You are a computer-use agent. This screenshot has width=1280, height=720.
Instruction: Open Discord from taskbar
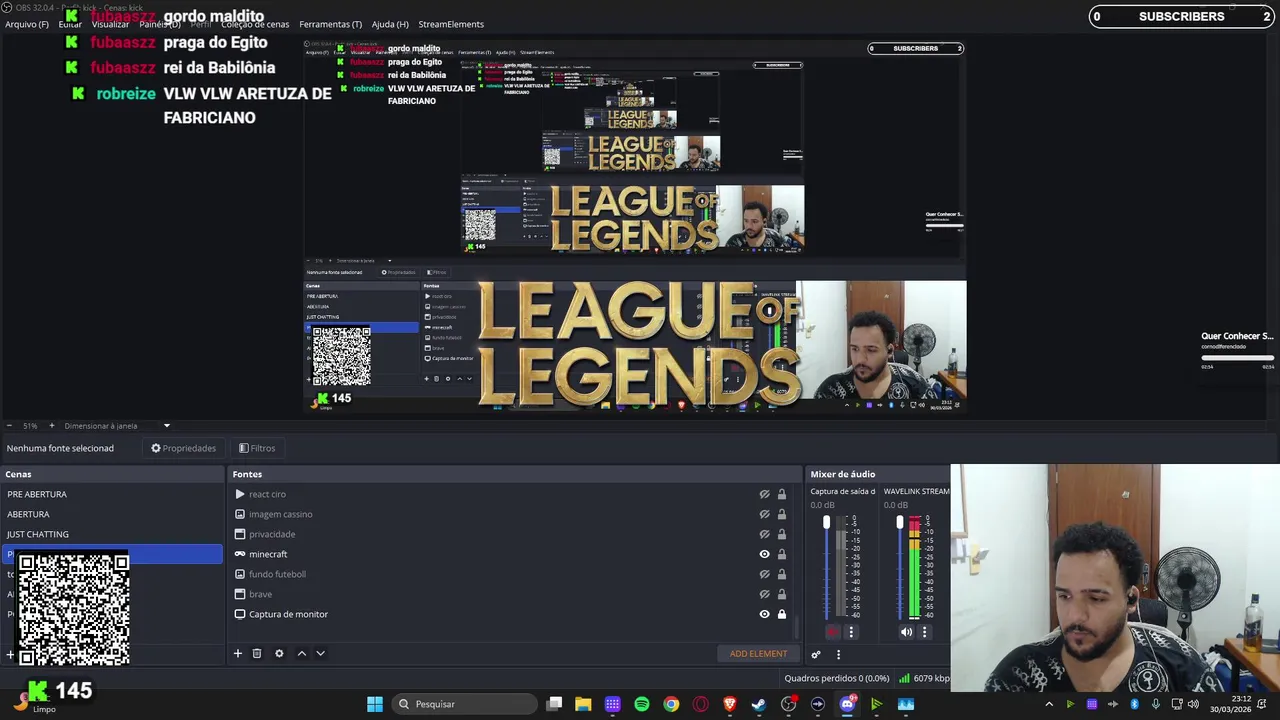(x=847, y=704)
